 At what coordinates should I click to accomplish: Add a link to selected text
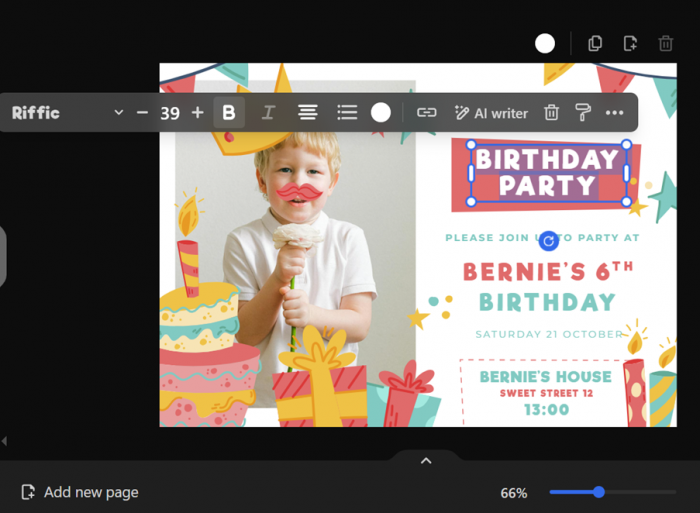[427, 113]
